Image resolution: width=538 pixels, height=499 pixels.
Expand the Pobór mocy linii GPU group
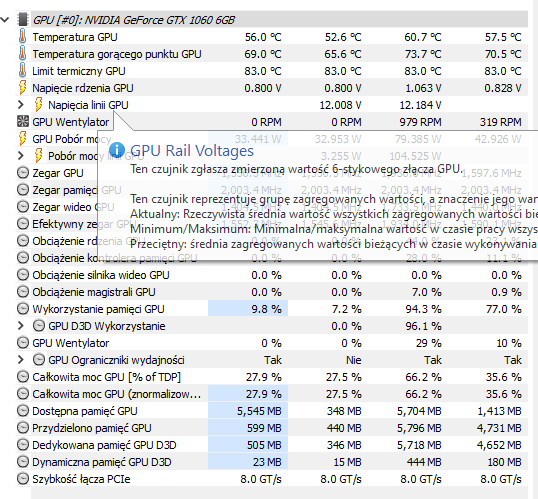coord(21,156)
